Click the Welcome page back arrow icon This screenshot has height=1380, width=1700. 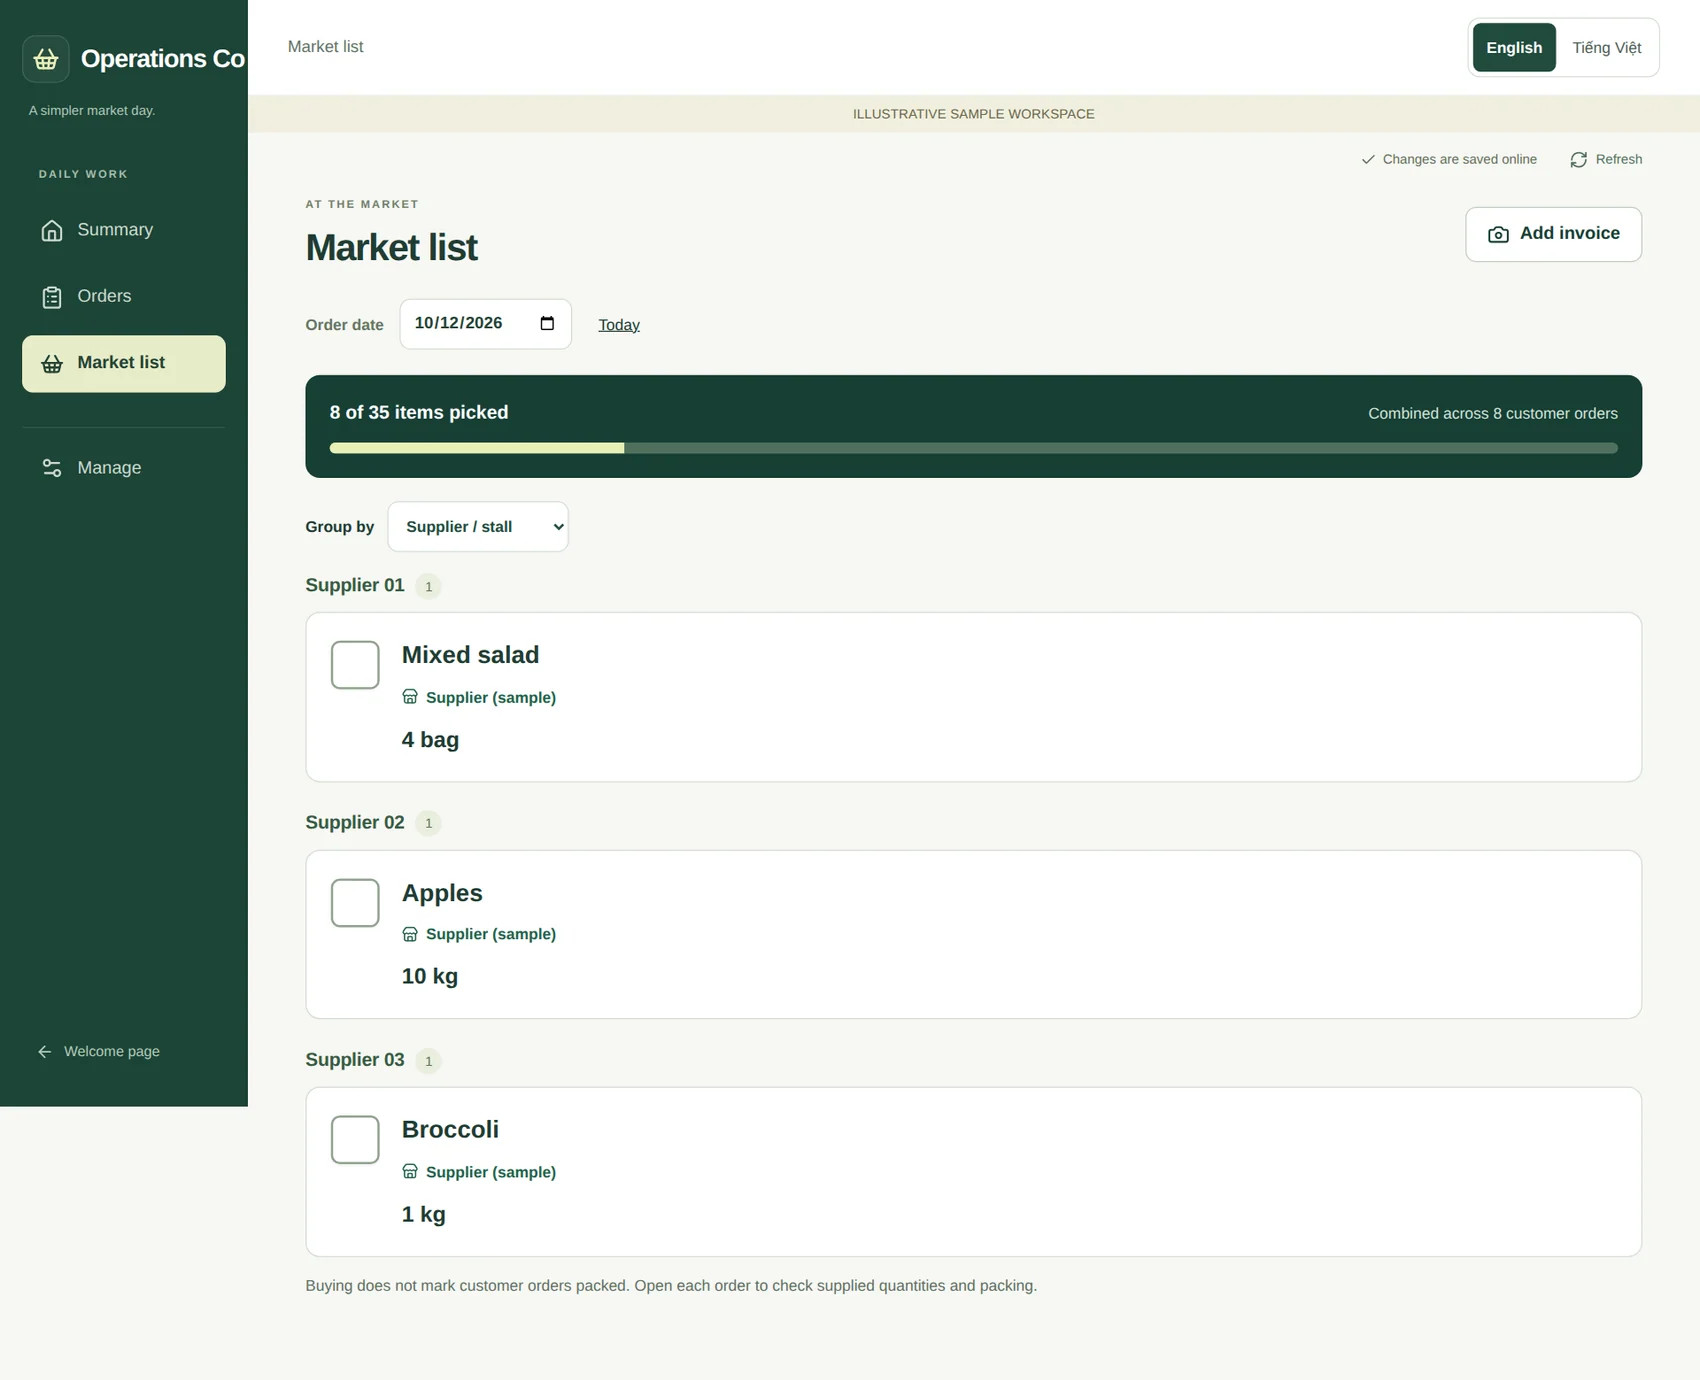coord(44,1051)
